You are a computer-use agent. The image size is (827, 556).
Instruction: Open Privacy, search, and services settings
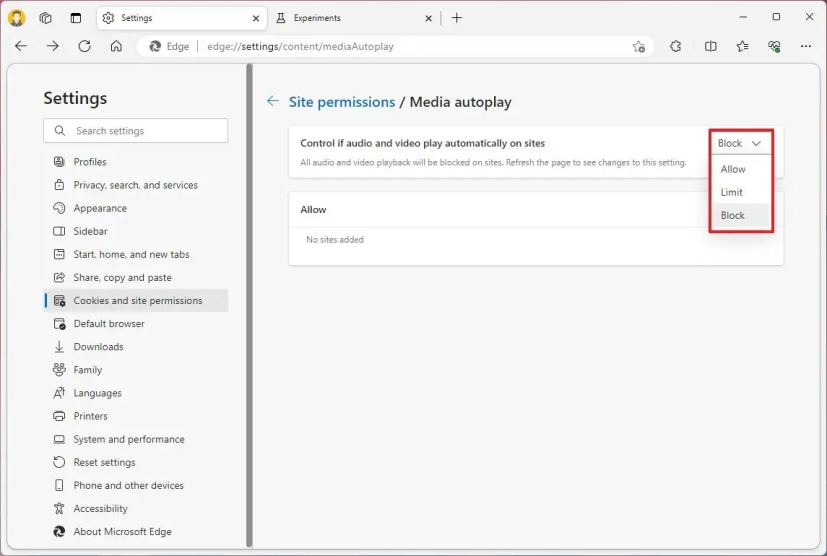[136, 185]
